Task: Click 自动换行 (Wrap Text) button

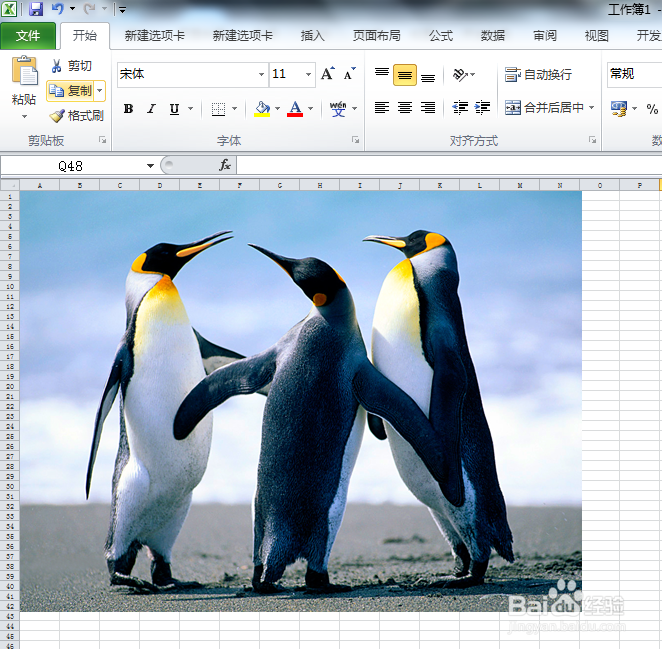Action: click(x=538, y=75)
